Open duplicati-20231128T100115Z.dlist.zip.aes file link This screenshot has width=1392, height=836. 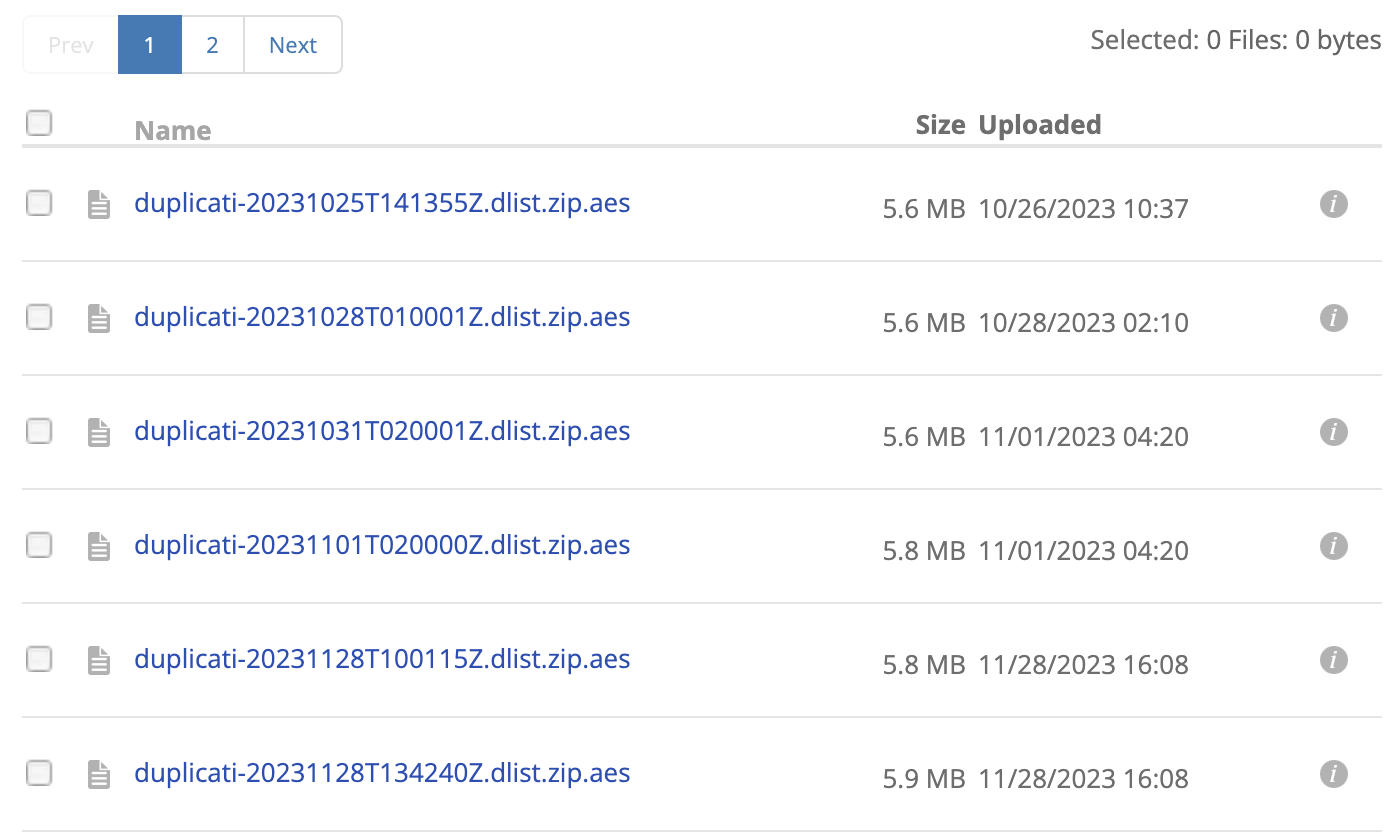coord(382,660)
